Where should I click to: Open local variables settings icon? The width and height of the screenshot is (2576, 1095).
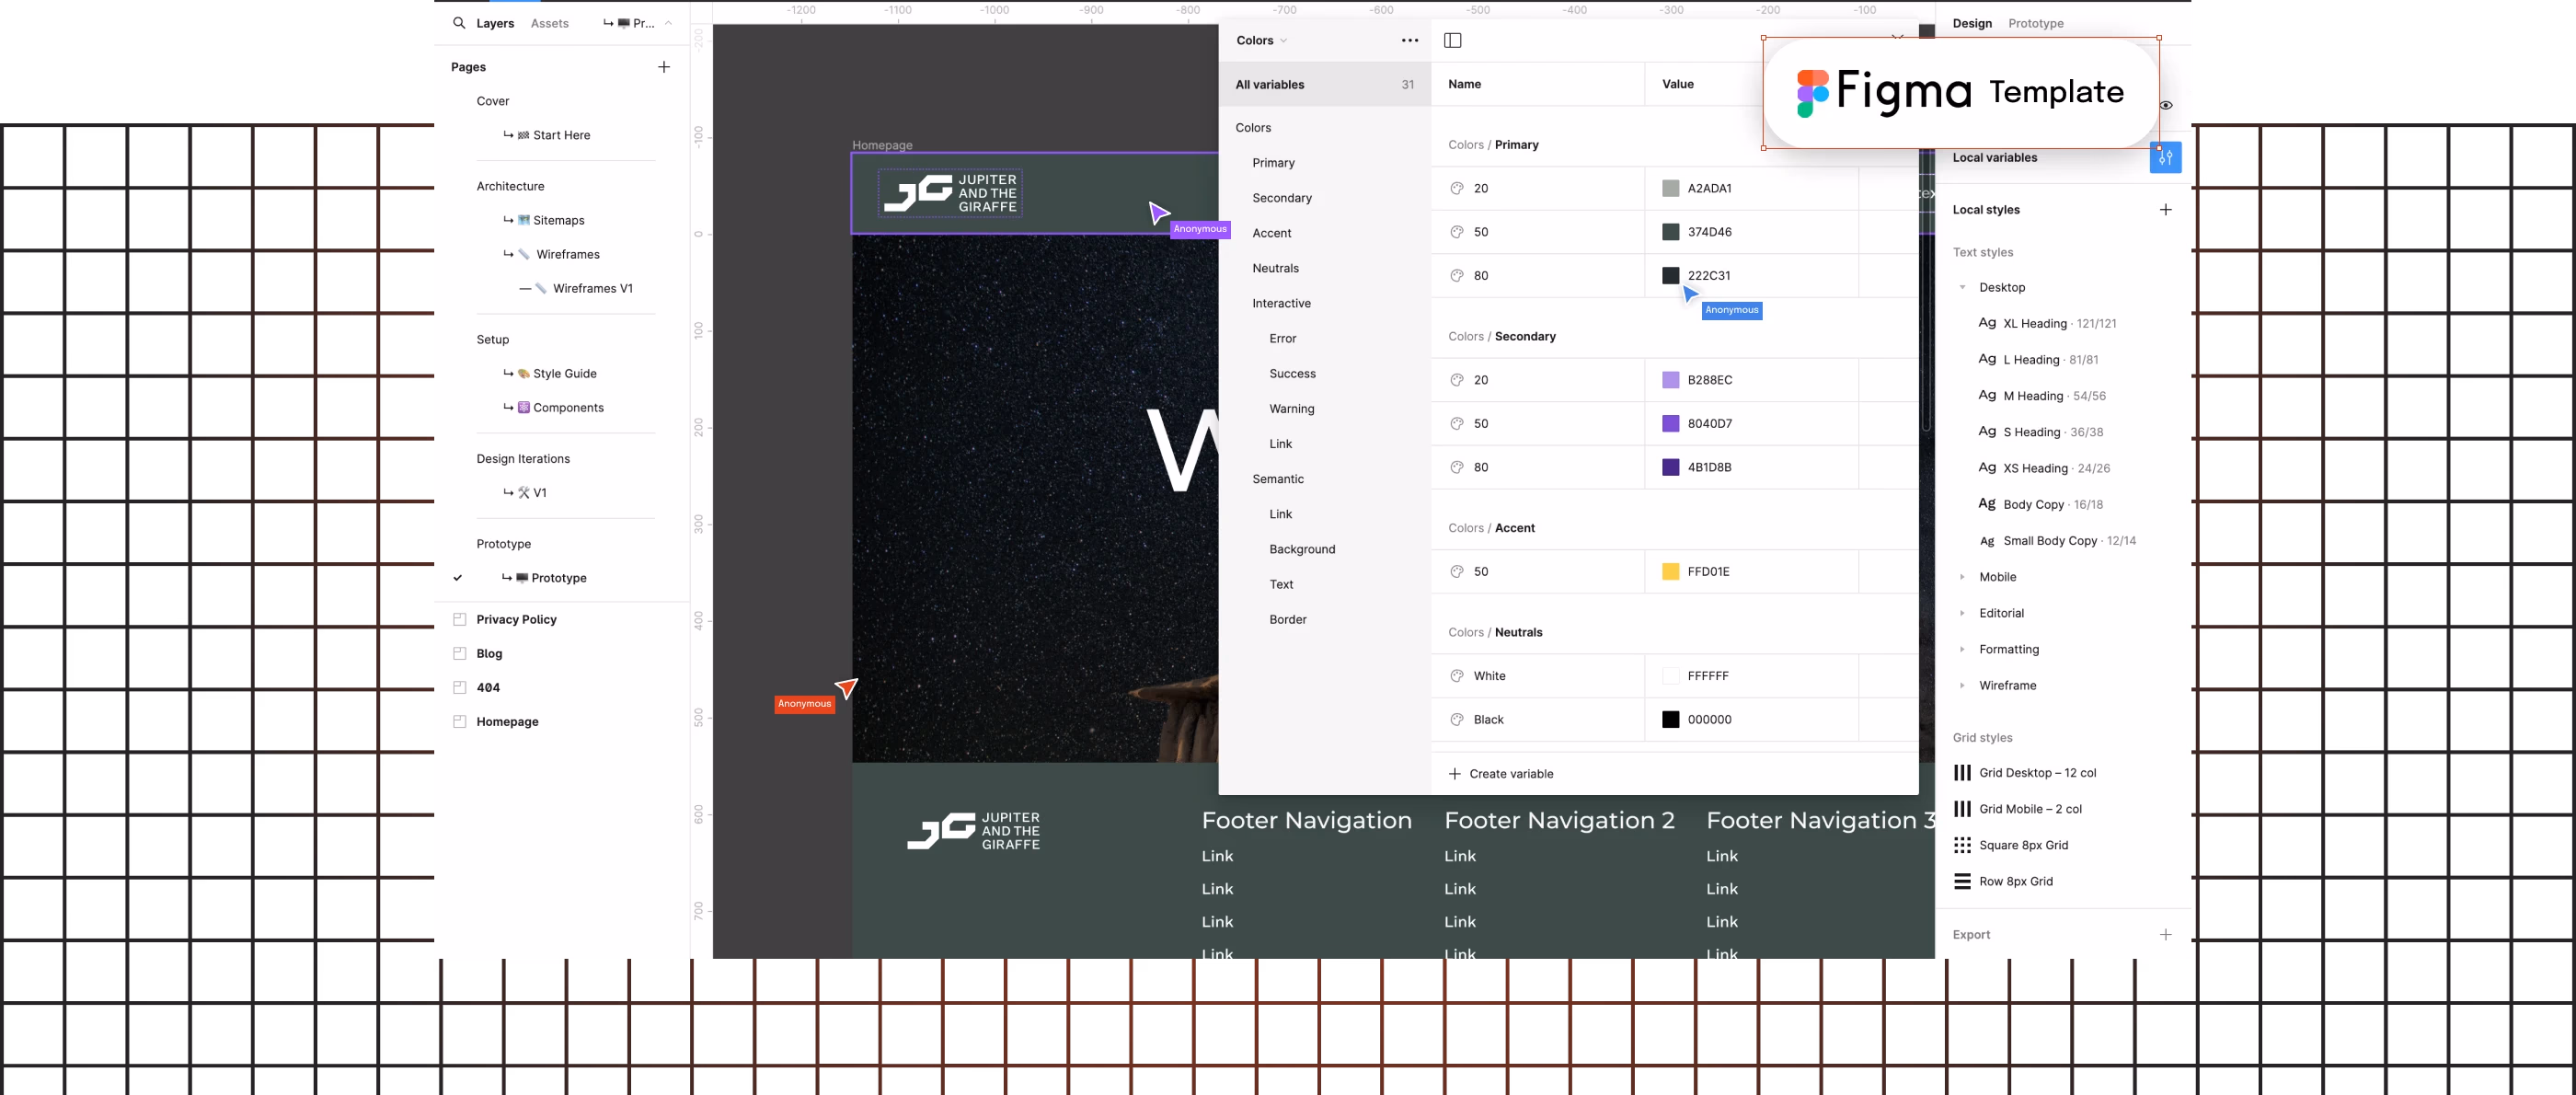pyautogui.click(x=2165, y=157)
